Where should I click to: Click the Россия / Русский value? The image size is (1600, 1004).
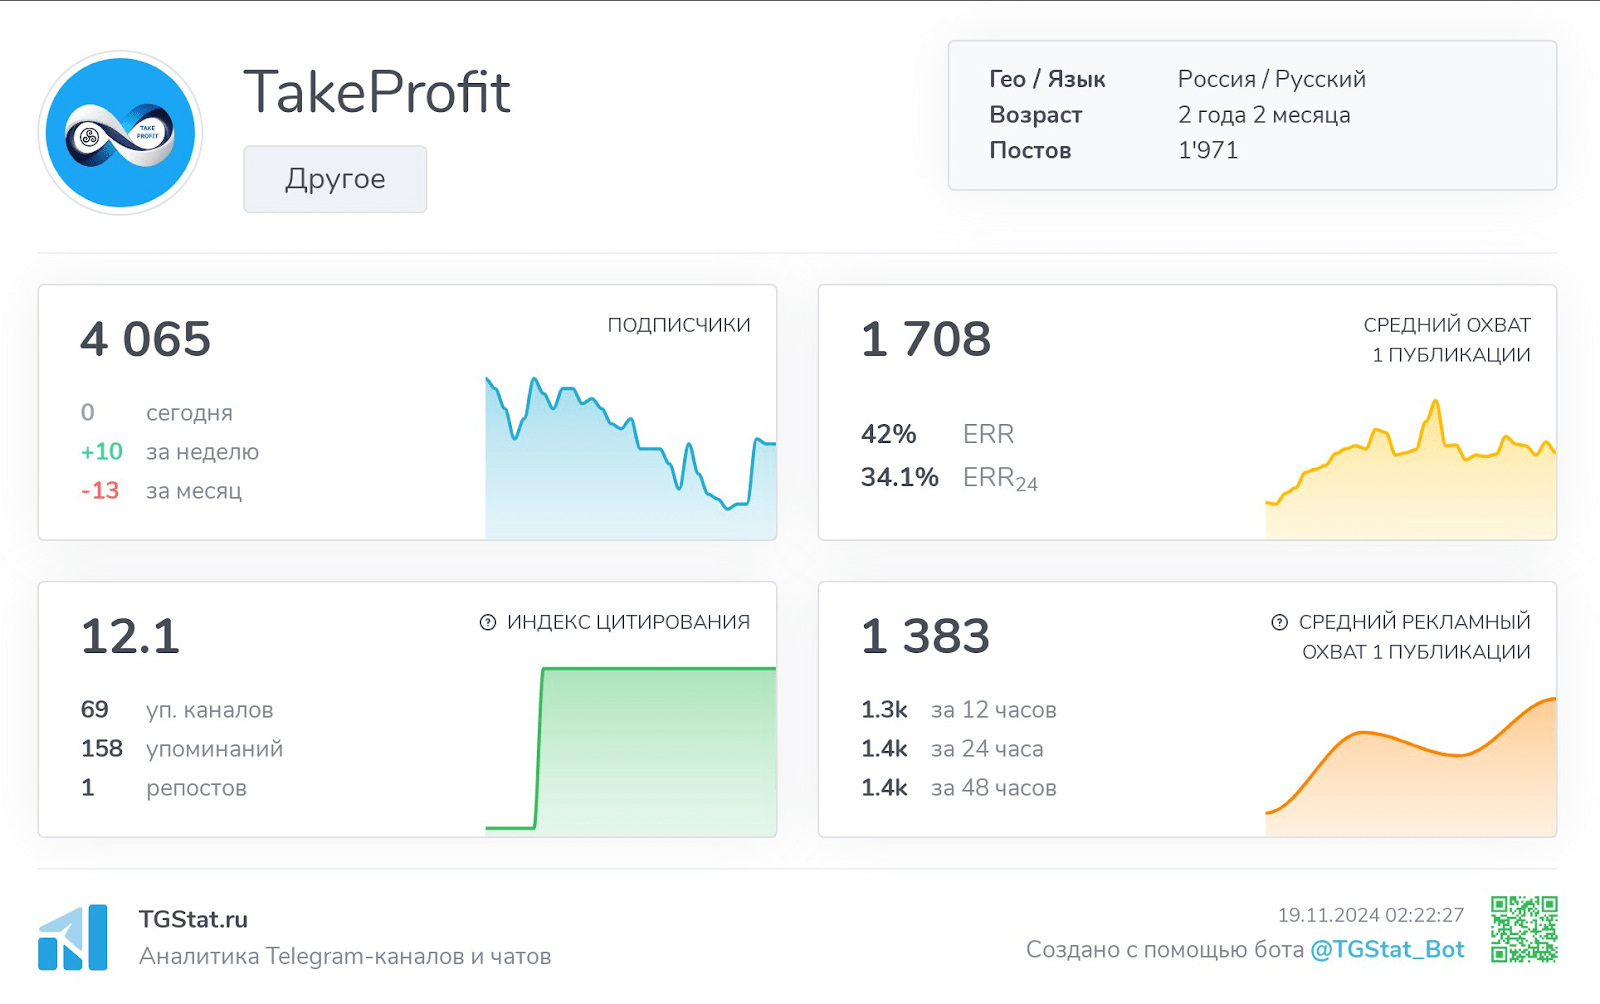pos(1272,79)
